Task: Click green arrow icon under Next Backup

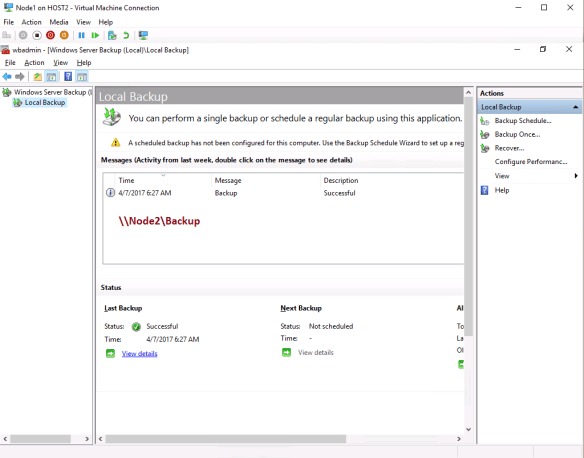Action: coord(286,352)
